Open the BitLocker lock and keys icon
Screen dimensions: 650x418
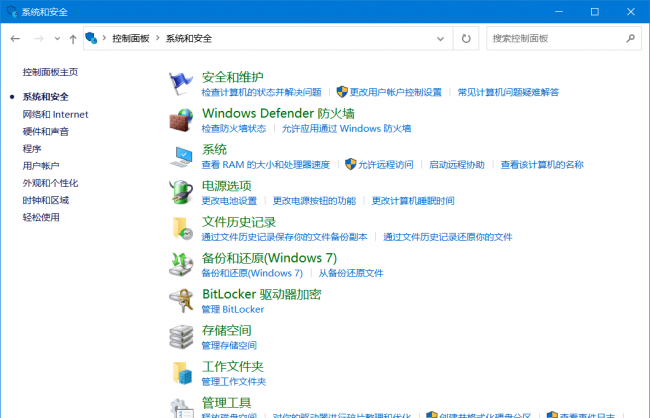tap(181, 301)
